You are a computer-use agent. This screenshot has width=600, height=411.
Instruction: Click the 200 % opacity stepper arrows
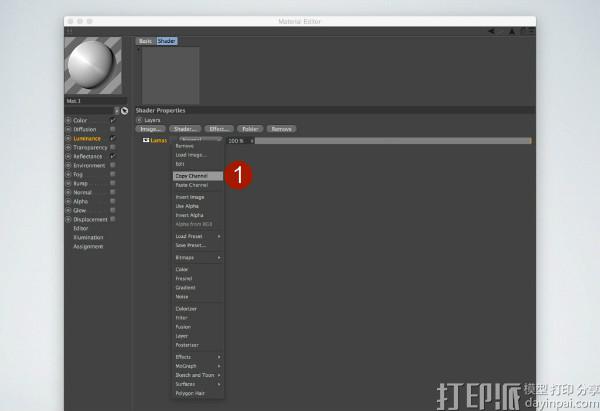[252, 141]
